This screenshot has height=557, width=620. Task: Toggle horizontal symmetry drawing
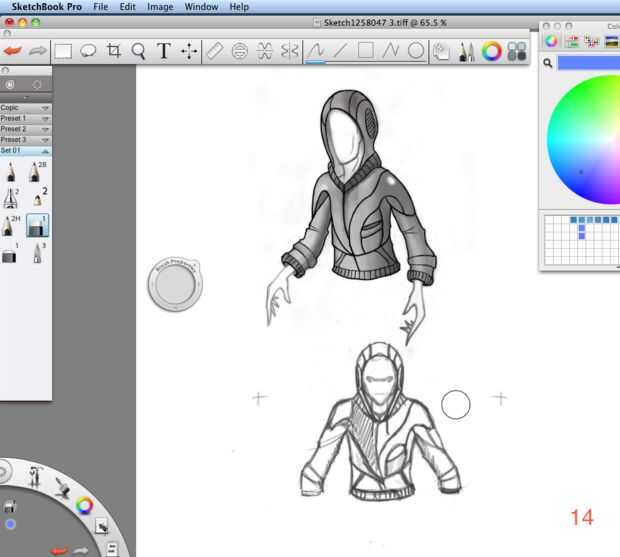pos(265,50)
